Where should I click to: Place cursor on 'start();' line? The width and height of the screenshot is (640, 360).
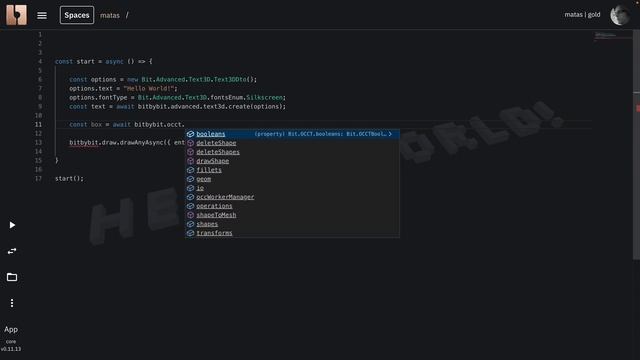[x=69, y=178]
